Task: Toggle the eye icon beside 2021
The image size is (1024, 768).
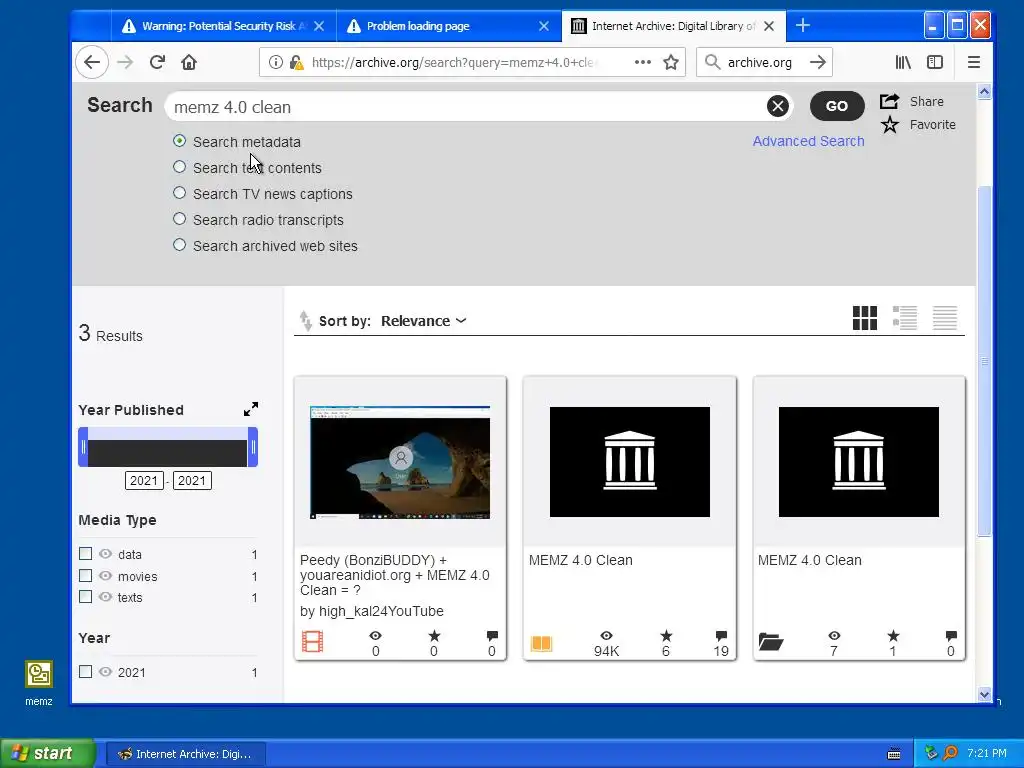Action: coord(105,672)
